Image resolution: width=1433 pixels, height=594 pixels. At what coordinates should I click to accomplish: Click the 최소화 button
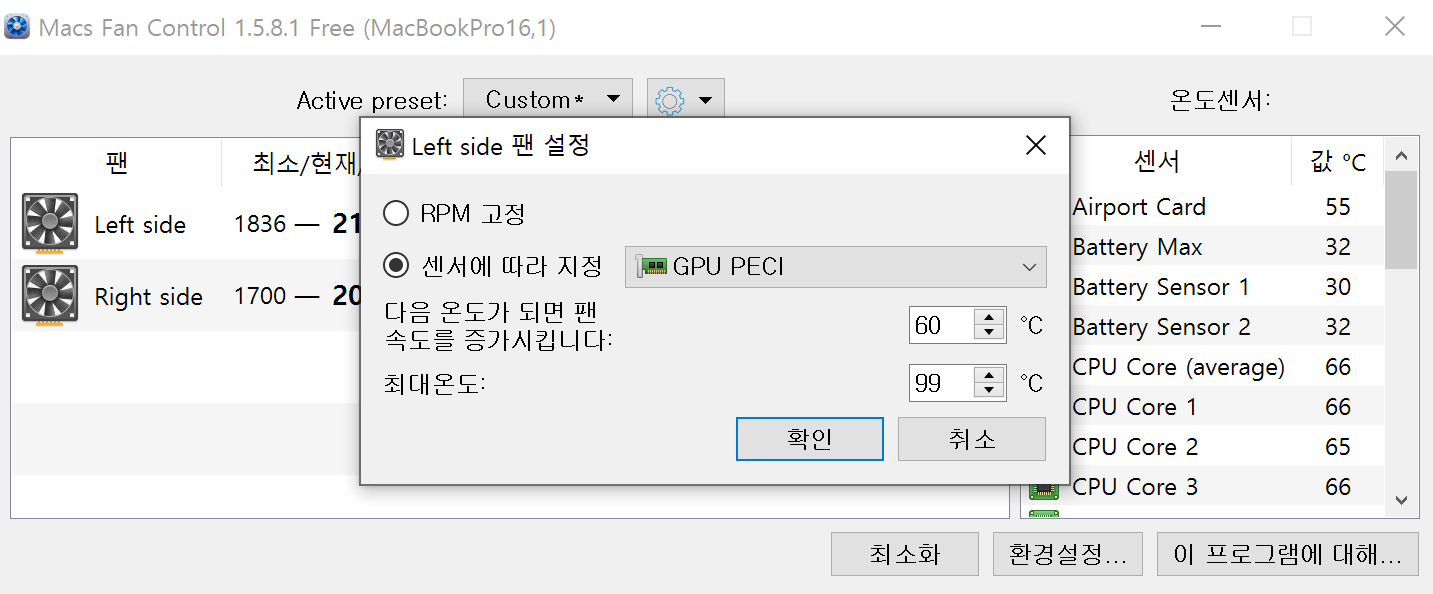[905, 554]
